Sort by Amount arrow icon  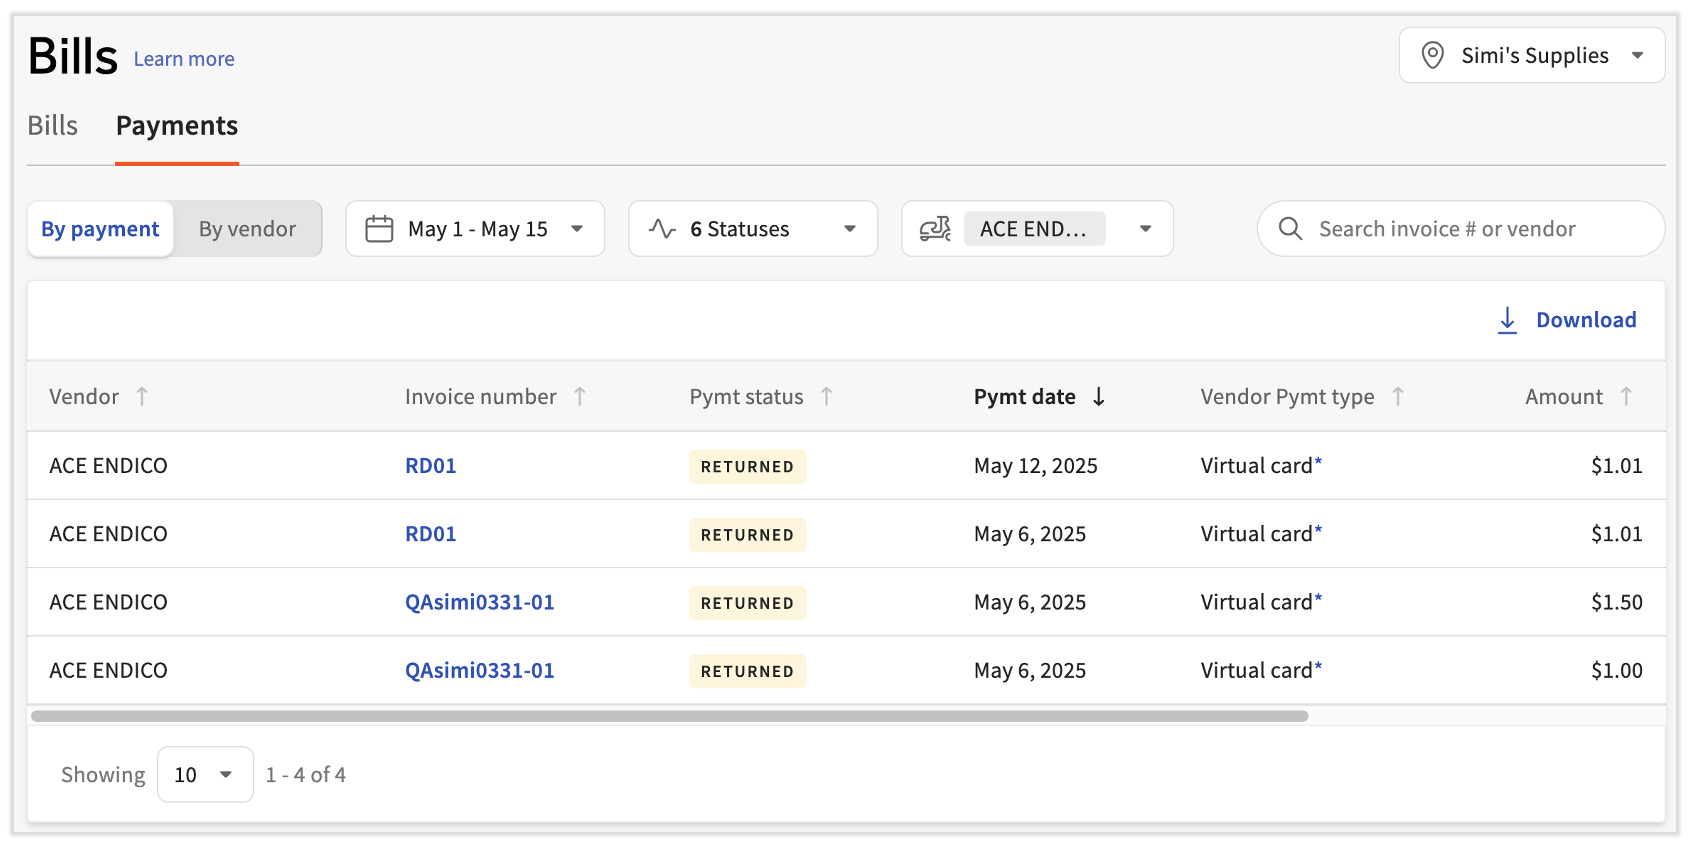tap(1626, 397)
